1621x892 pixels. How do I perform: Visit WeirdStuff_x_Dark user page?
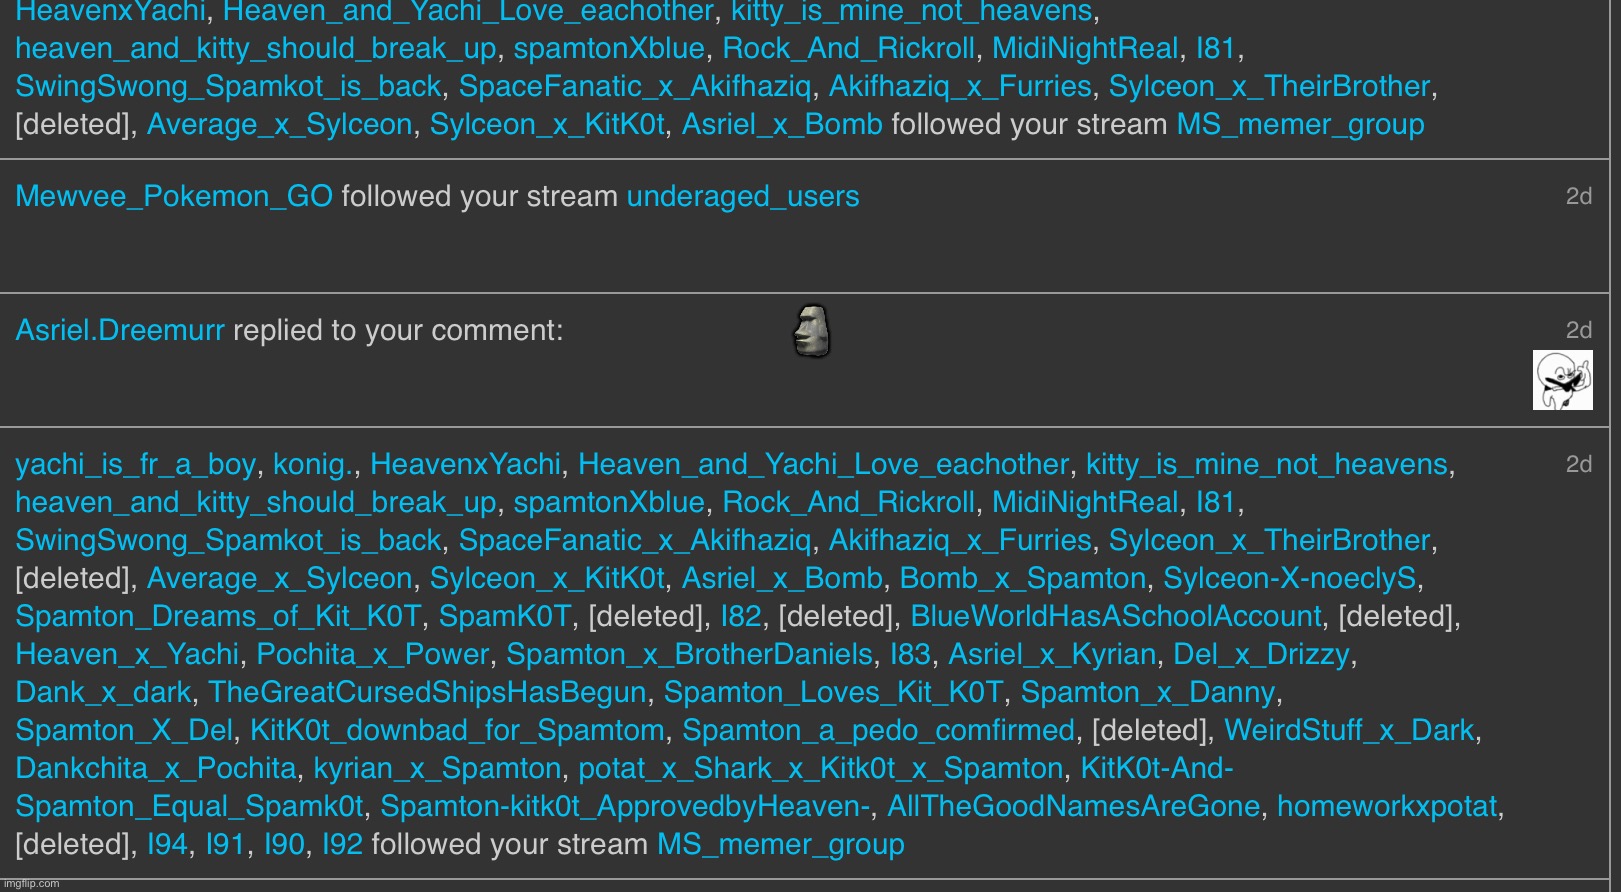click(x=1349, y=730)
